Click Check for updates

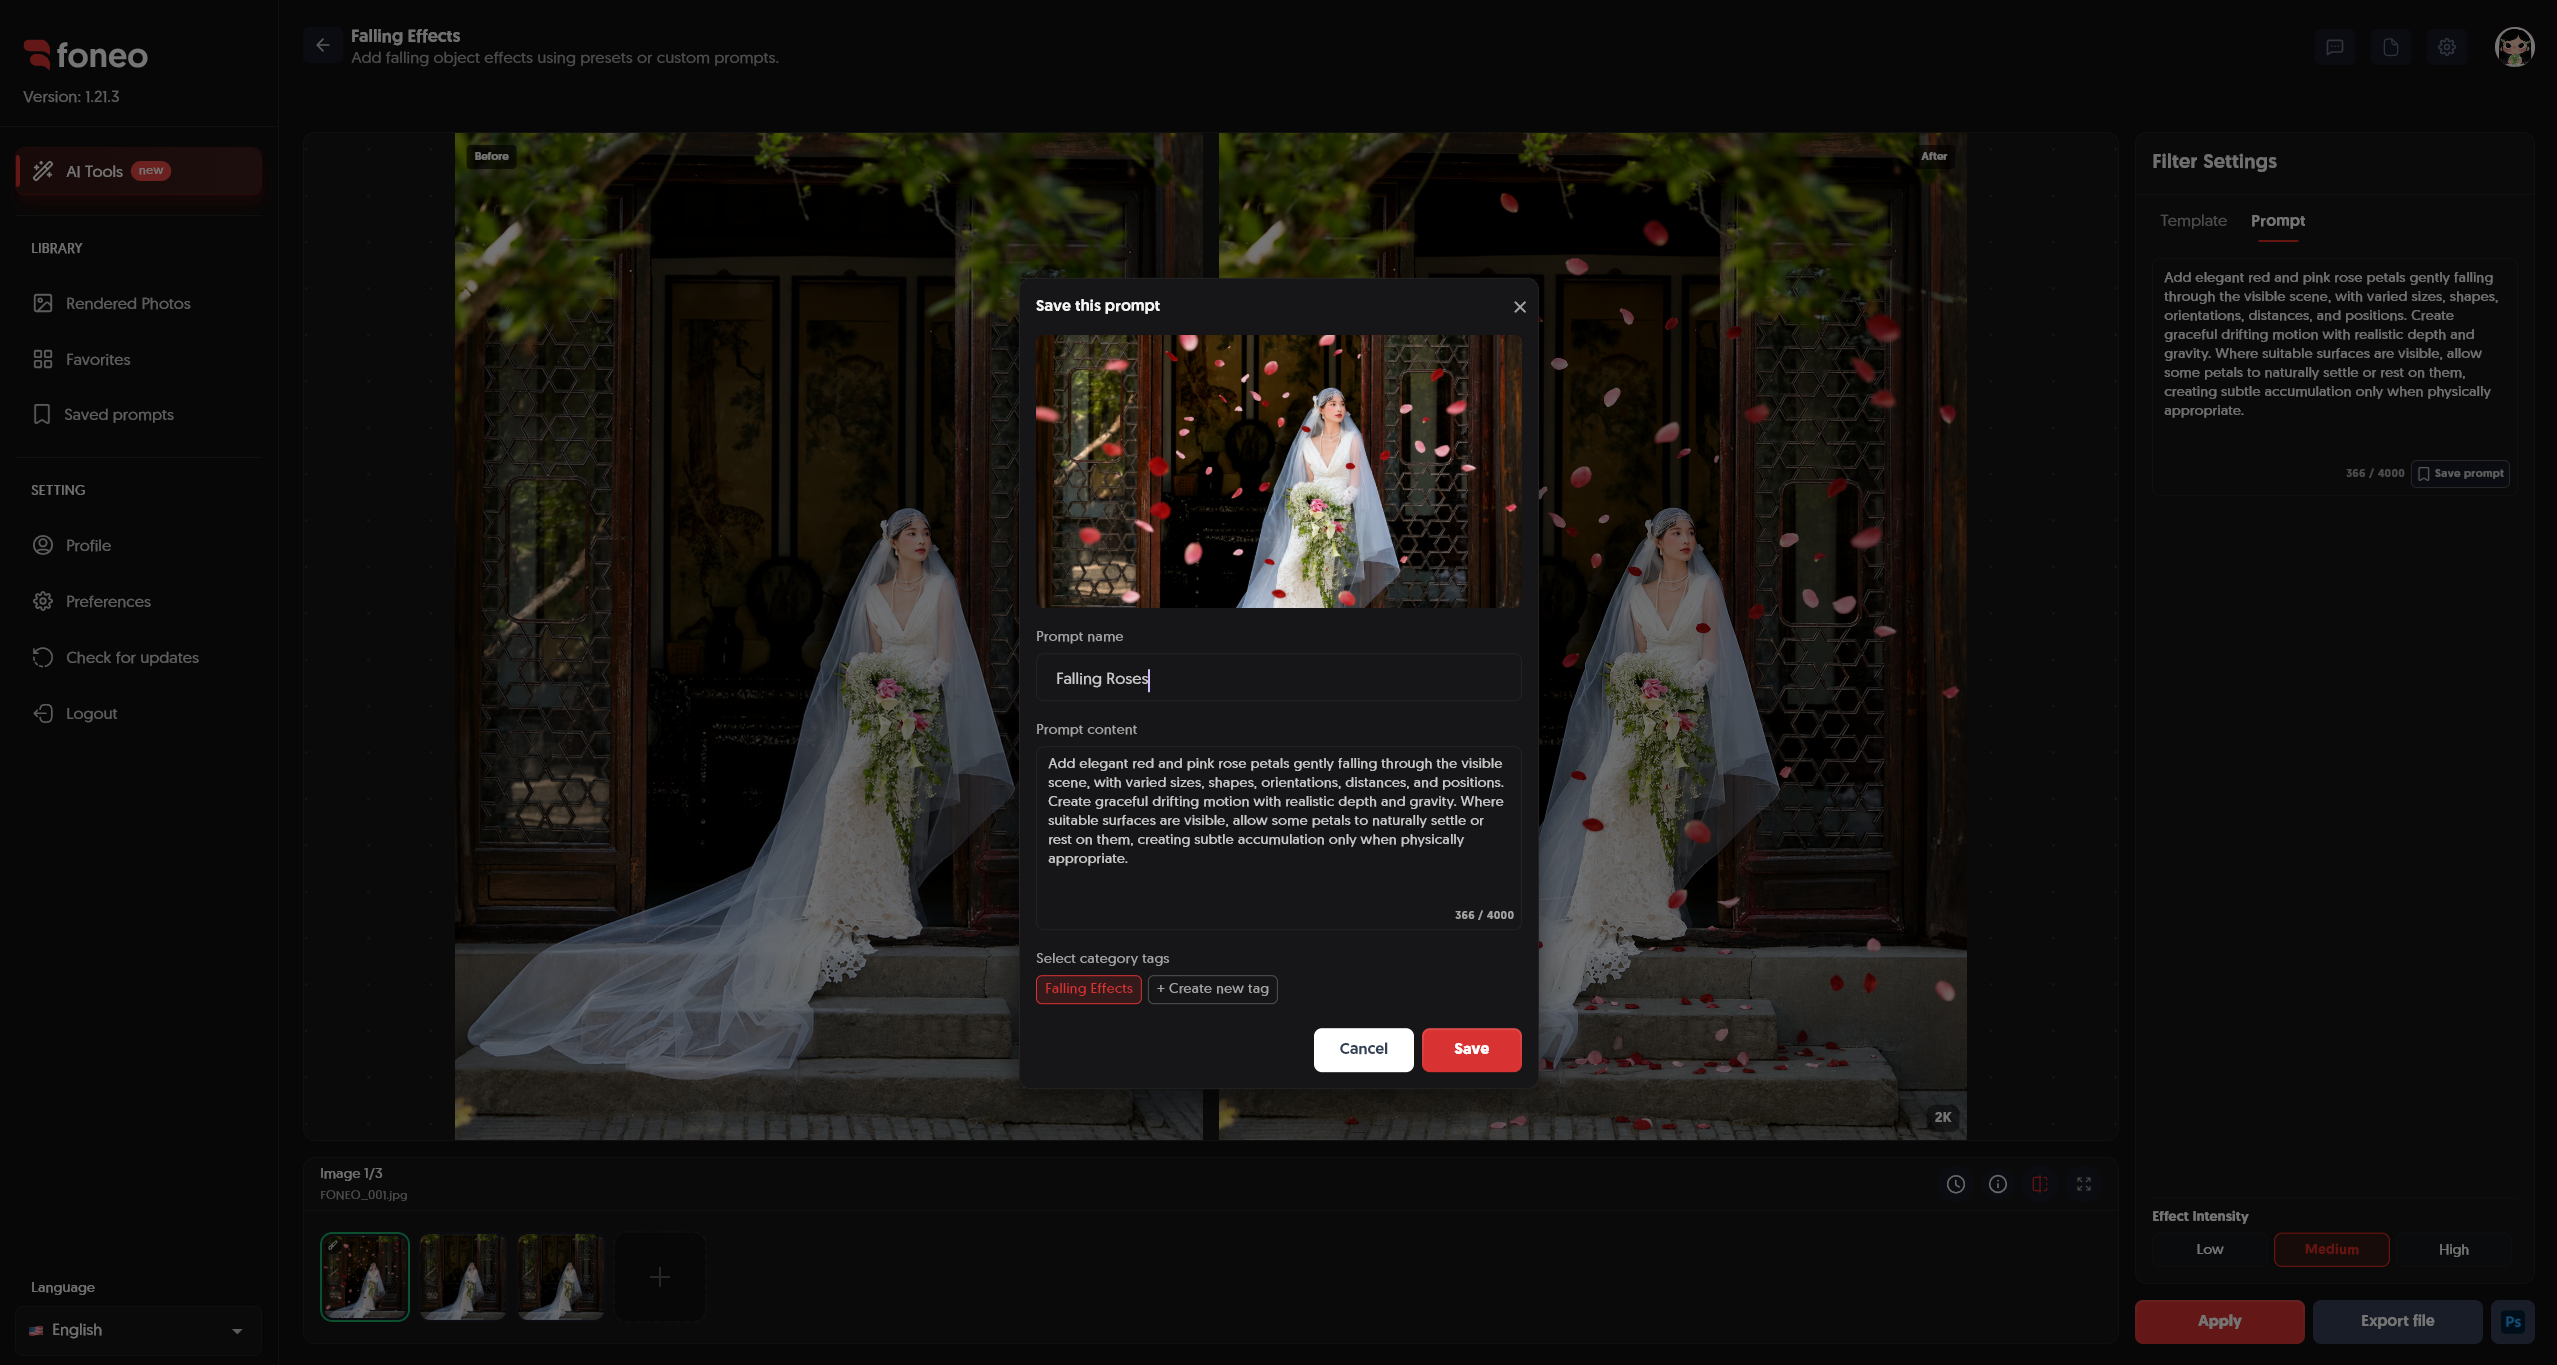pos(138,657)
